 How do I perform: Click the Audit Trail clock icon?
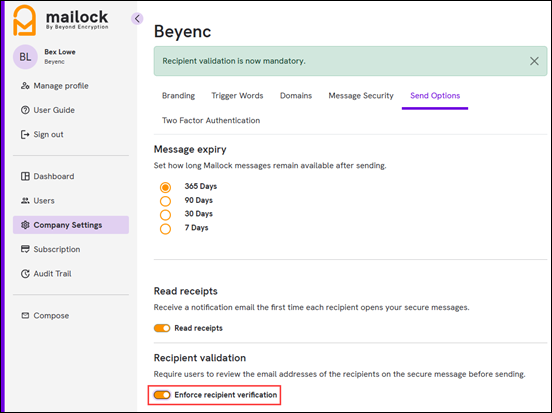(x=25, y=273)
